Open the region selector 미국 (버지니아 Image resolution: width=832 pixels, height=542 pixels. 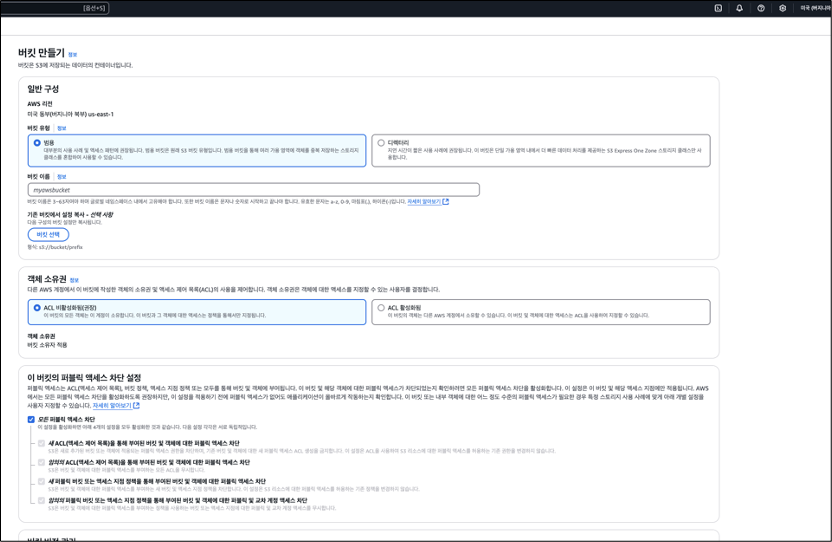pos(815,8)
